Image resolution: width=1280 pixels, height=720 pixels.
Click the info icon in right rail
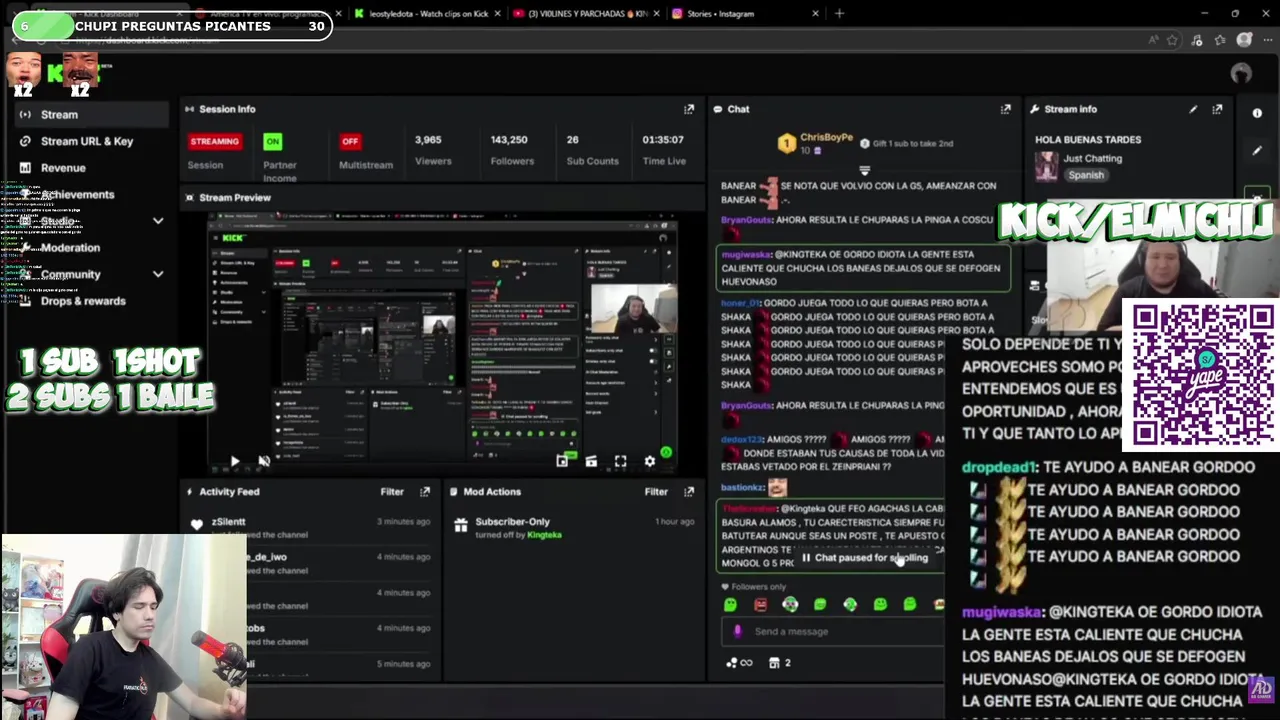coord(1257,113)
